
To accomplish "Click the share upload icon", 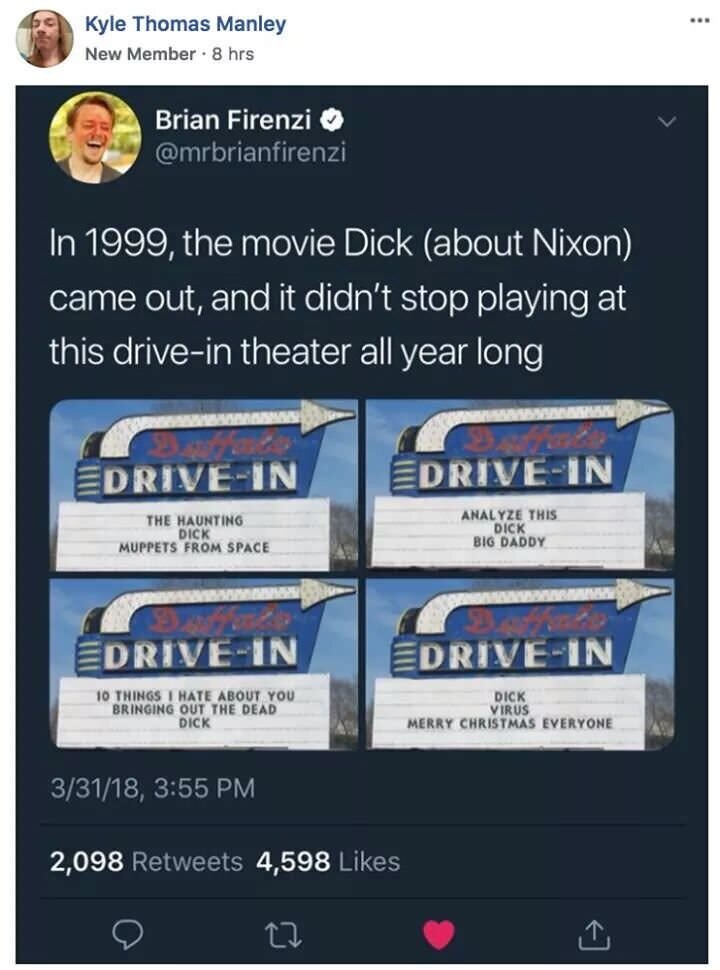I will (594, 934).
